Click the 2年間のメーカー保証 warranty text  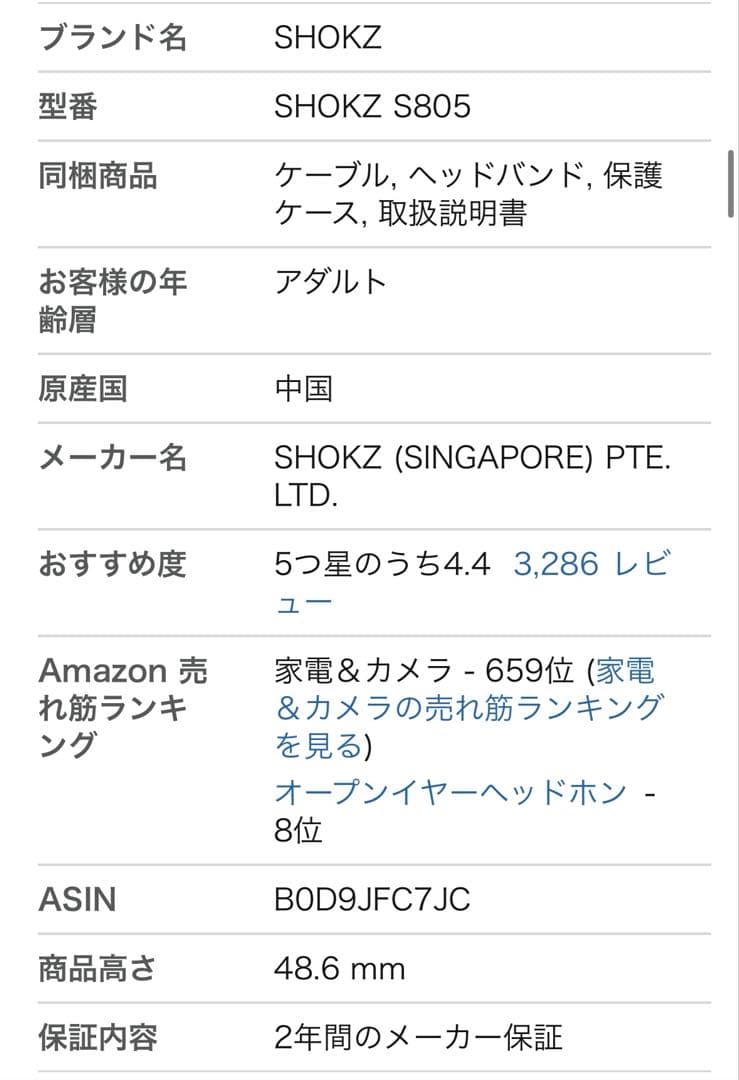click(x=418, y=1037)
